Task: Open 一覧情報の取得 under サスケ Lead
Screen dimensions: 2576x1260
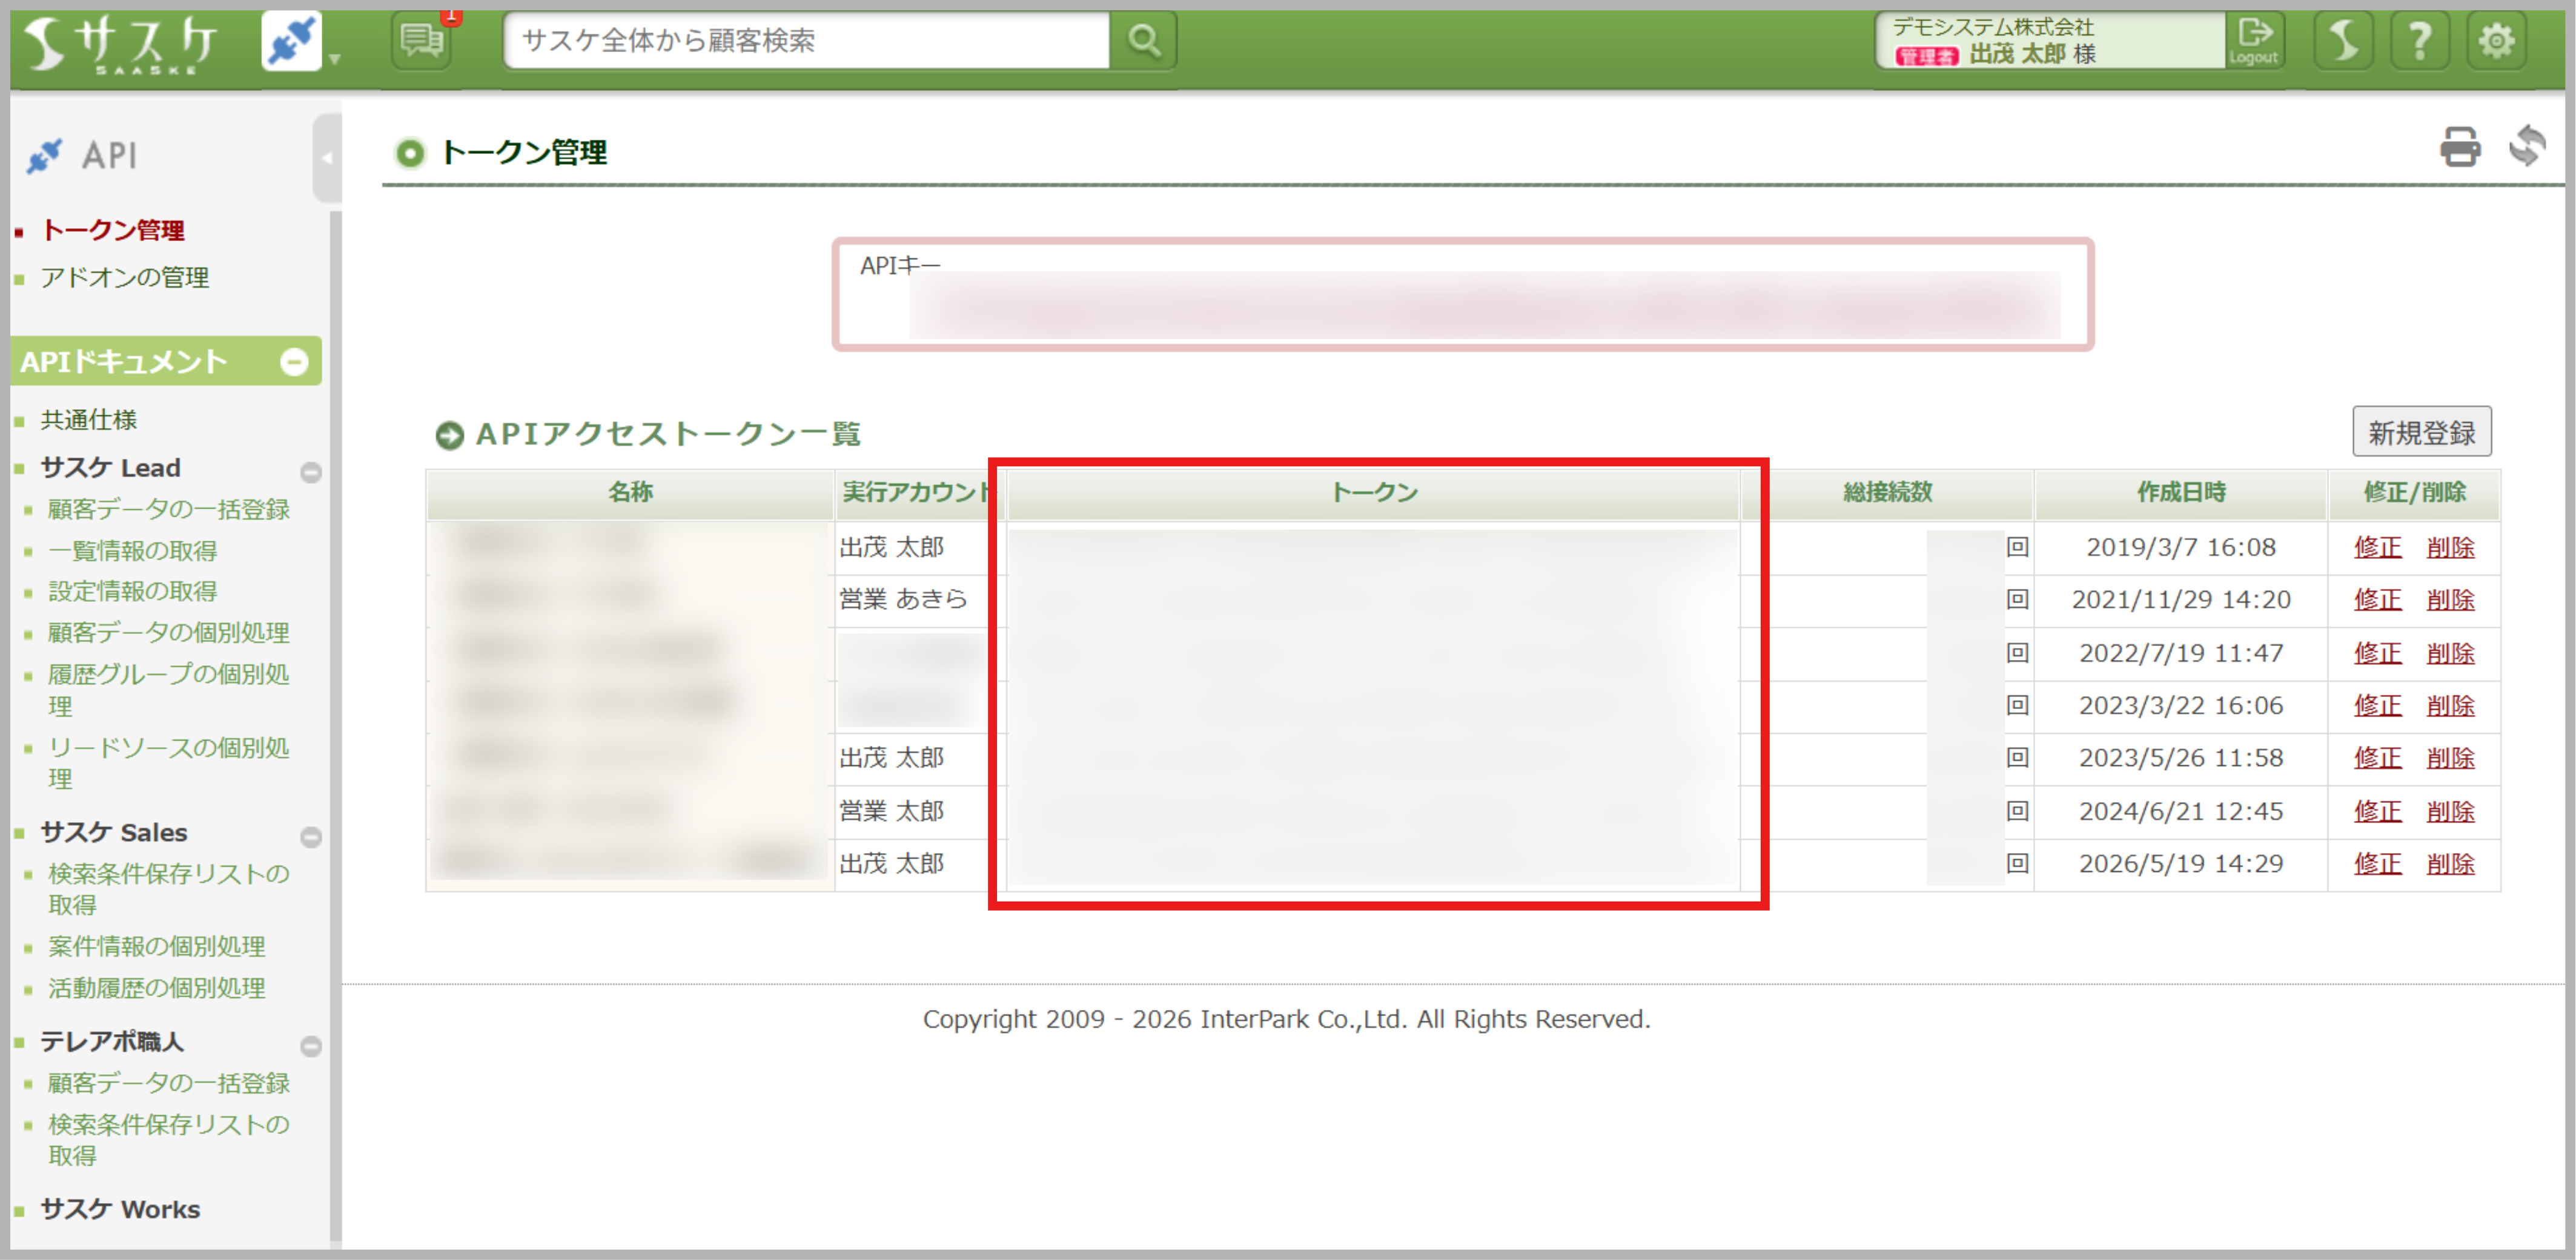Action: pos(132,551)
